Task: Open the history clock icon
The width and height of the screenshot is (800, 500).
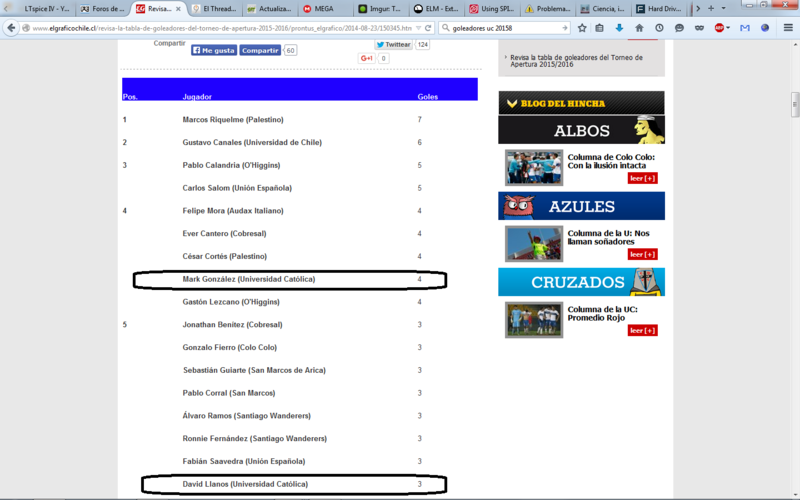Action: tap(659, 28)
